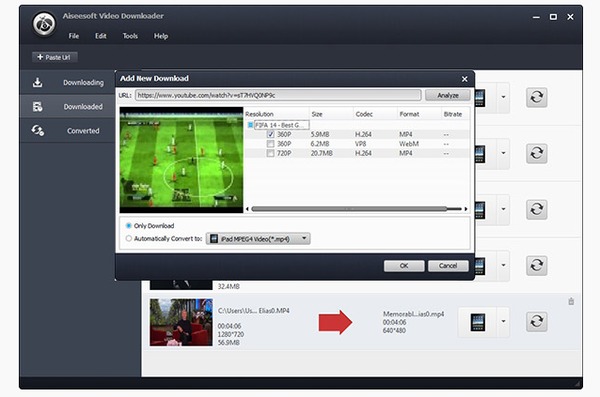Click the Downloaded list icon in sidebar

[38, 106]
